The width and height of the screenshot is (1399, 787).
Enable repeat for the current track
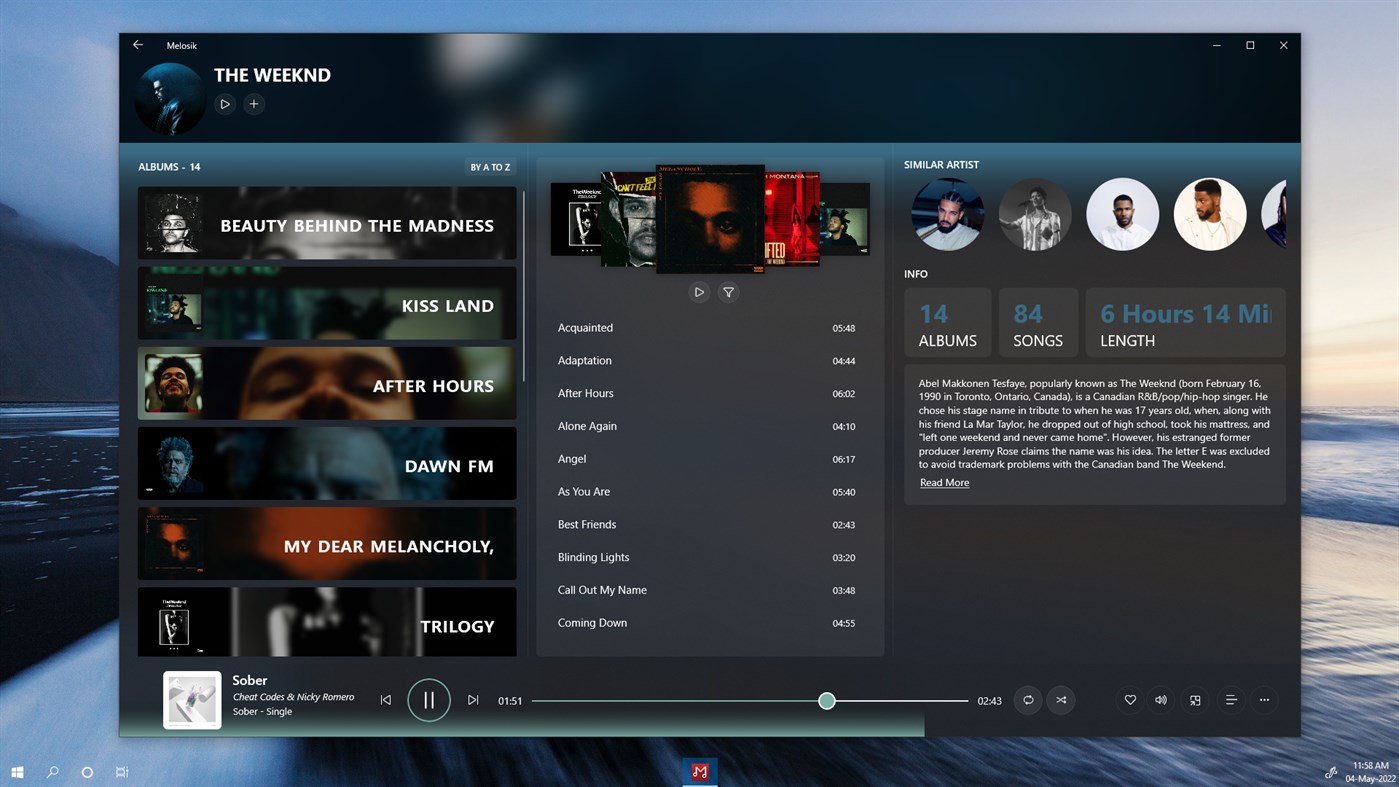[x=1028, y=700]
